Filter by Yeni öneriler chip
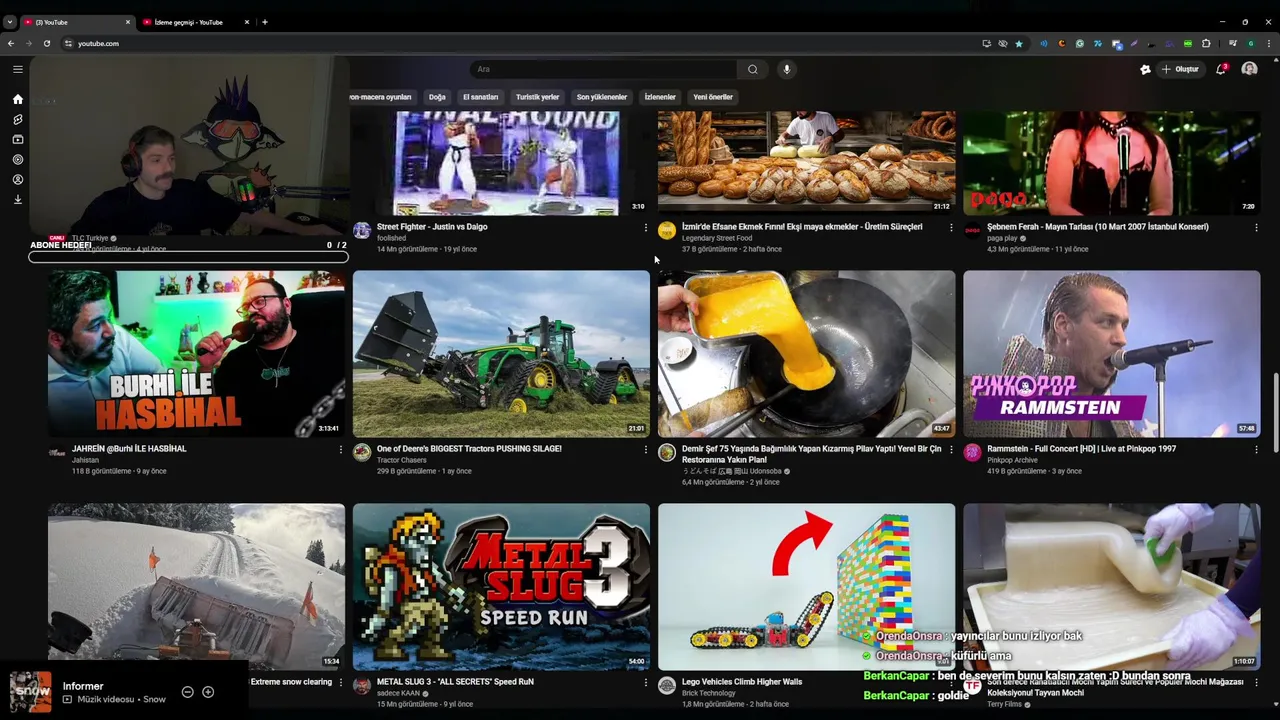The image size is (1280, 720). 713,97
